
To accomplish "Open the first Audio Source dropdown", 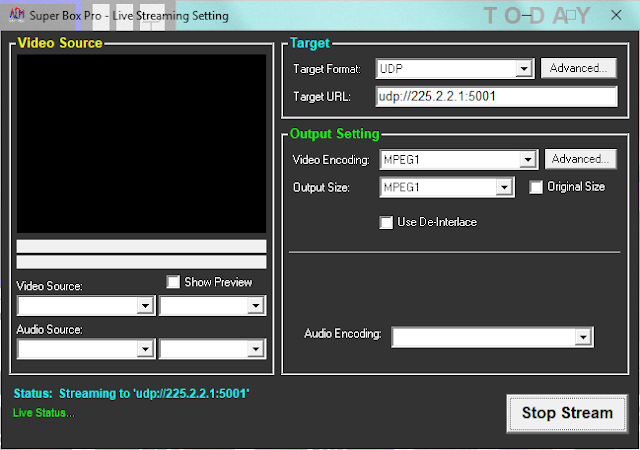I will coord(86,349).
